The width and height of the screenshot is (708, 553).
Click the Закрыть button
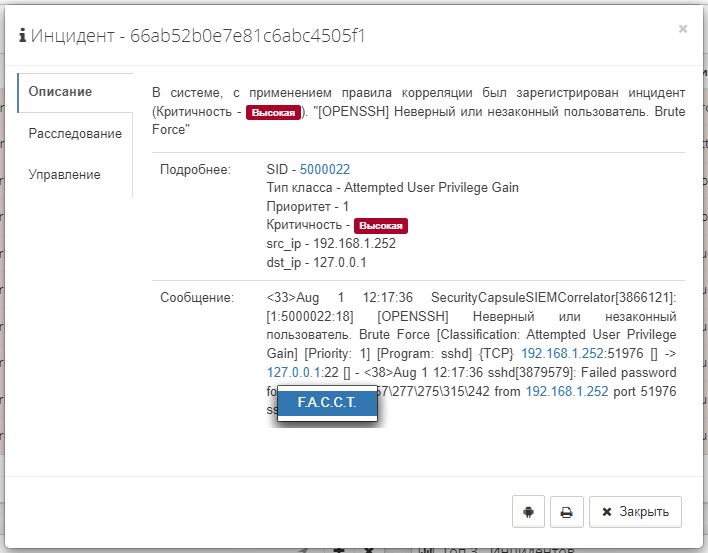click(635, 512)
